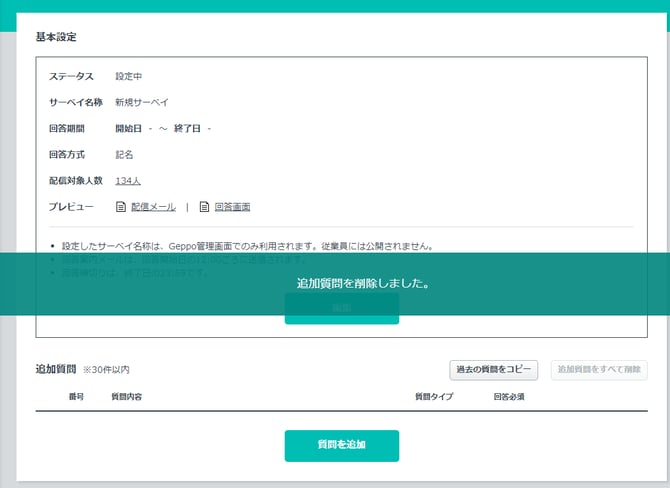670x488 pixels.
Task: Click the 質問を追加 button
Action: pyautogui.click(x=342, y=446)
